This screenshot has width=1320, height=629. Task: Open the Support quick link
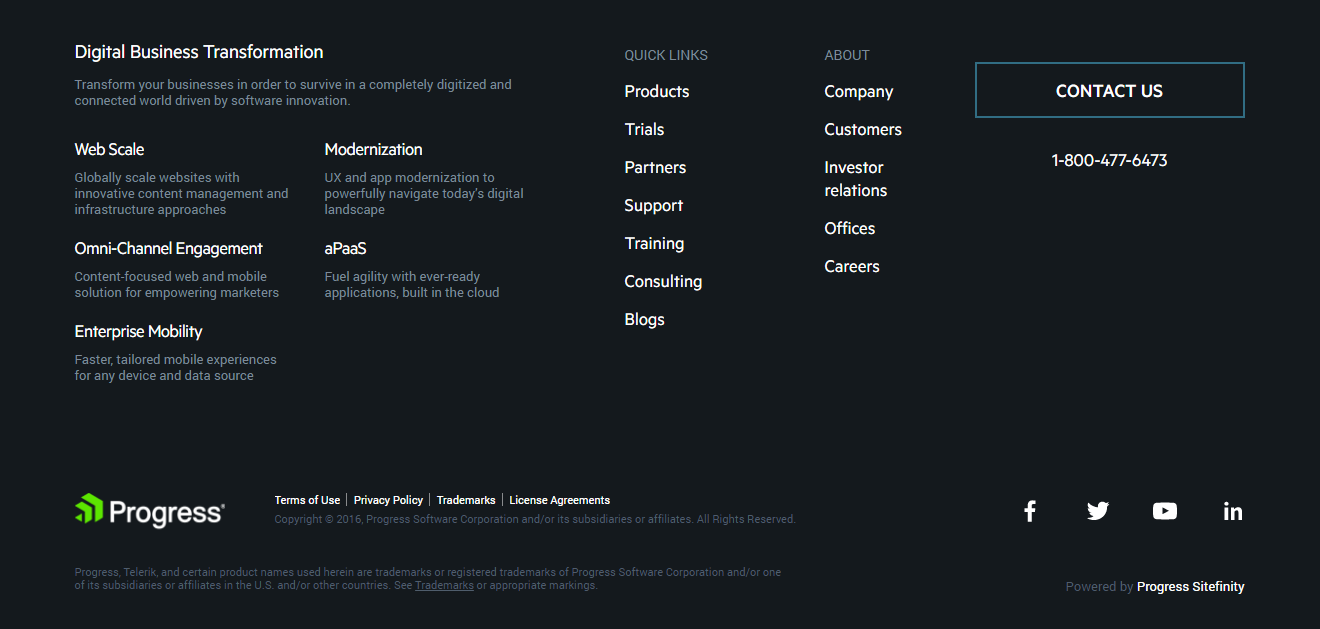pyautogui.click(x=653, y=205)
